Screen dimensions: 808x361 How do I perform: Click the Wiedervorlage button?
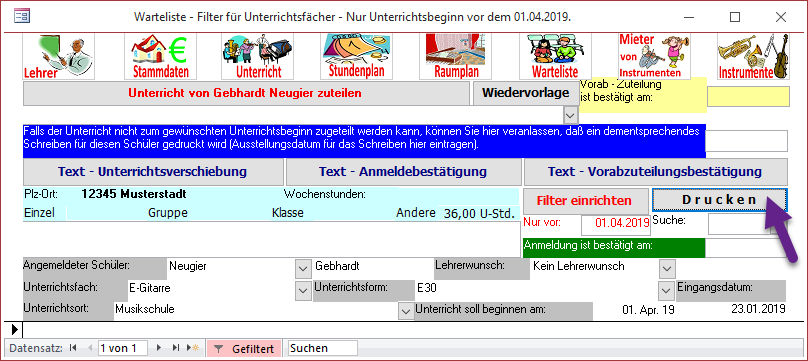click(x=526, y=93)
